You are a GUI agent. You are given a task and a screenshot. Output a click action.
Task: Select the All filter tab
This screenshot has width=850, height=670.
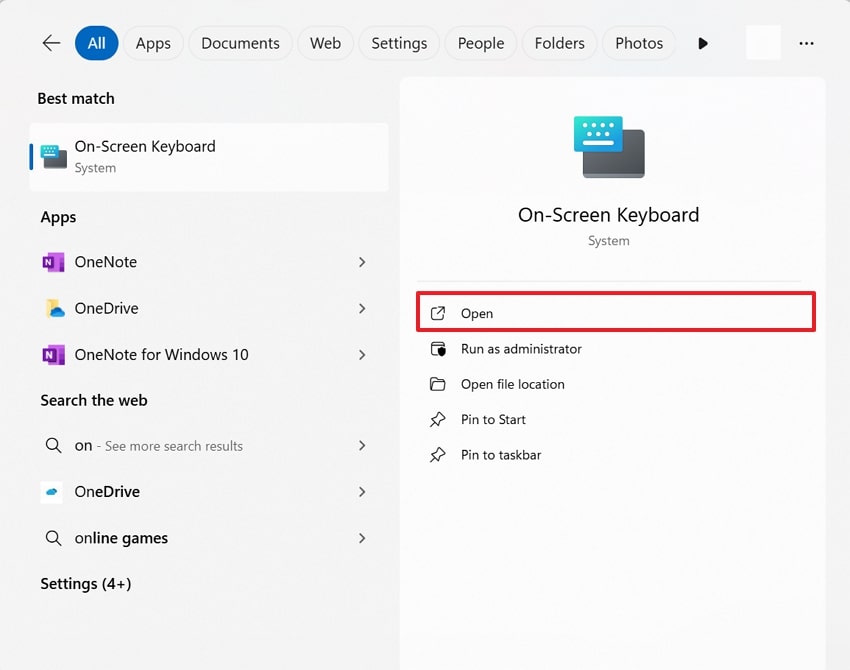point(96,43)
